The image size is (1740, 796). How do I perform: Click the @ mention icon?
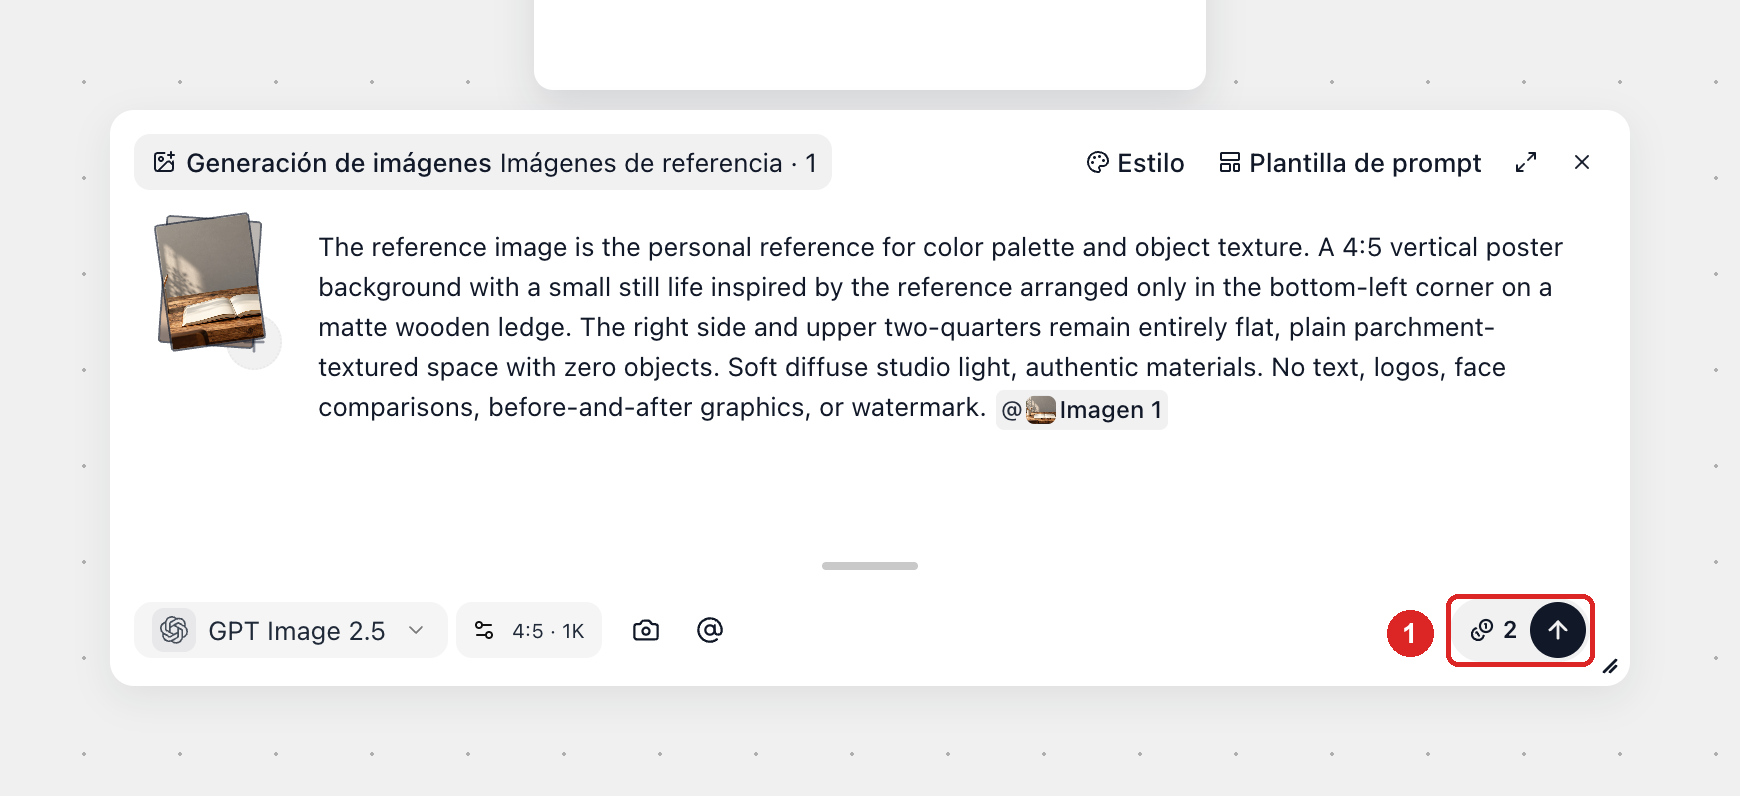710,630
